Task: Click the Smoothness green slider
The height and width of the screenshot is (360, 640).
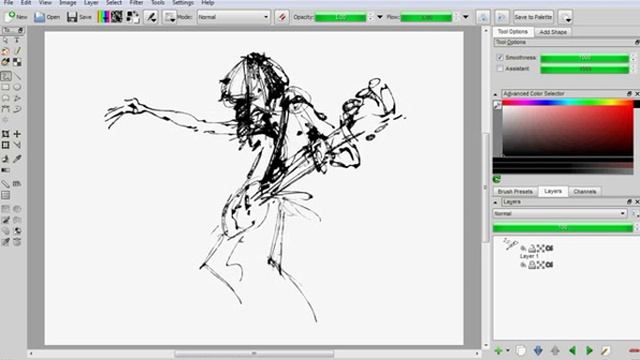Action: click(584, 58)
